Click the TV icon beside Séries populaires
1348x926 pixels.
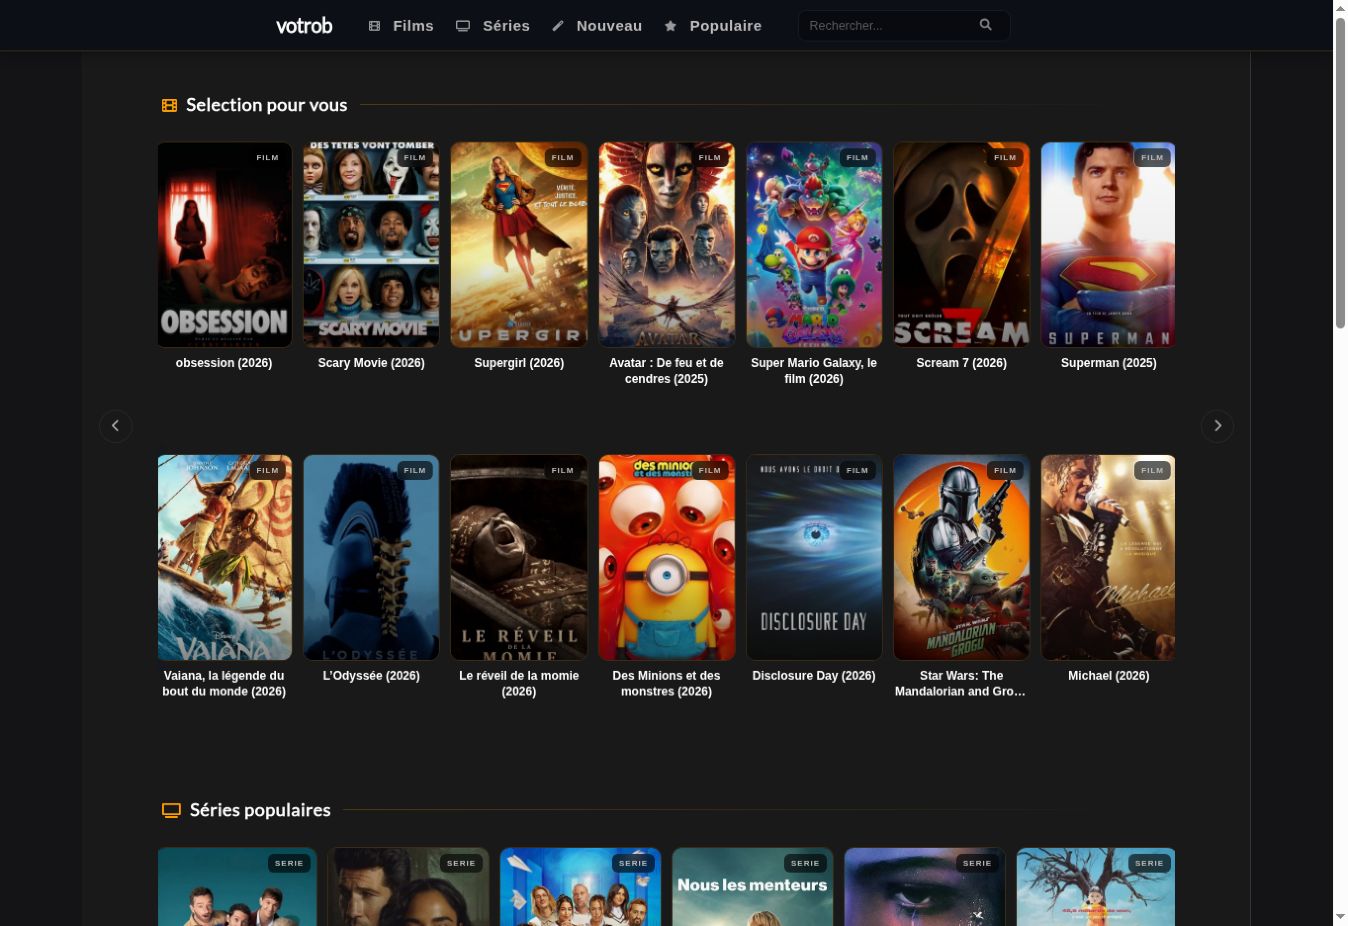[172, 810]
